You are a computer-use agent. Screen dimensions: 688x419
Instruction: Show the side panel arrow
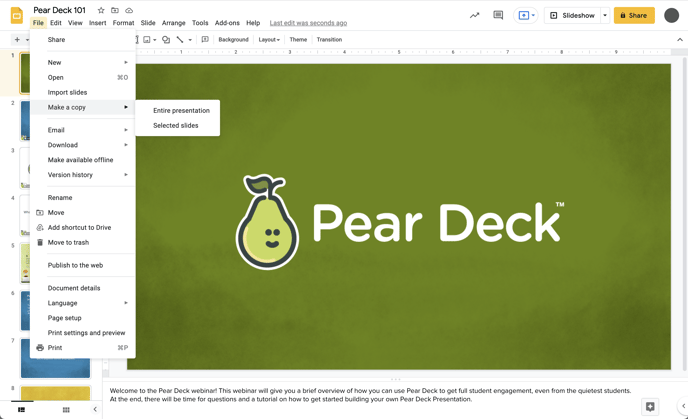[683, 406]
